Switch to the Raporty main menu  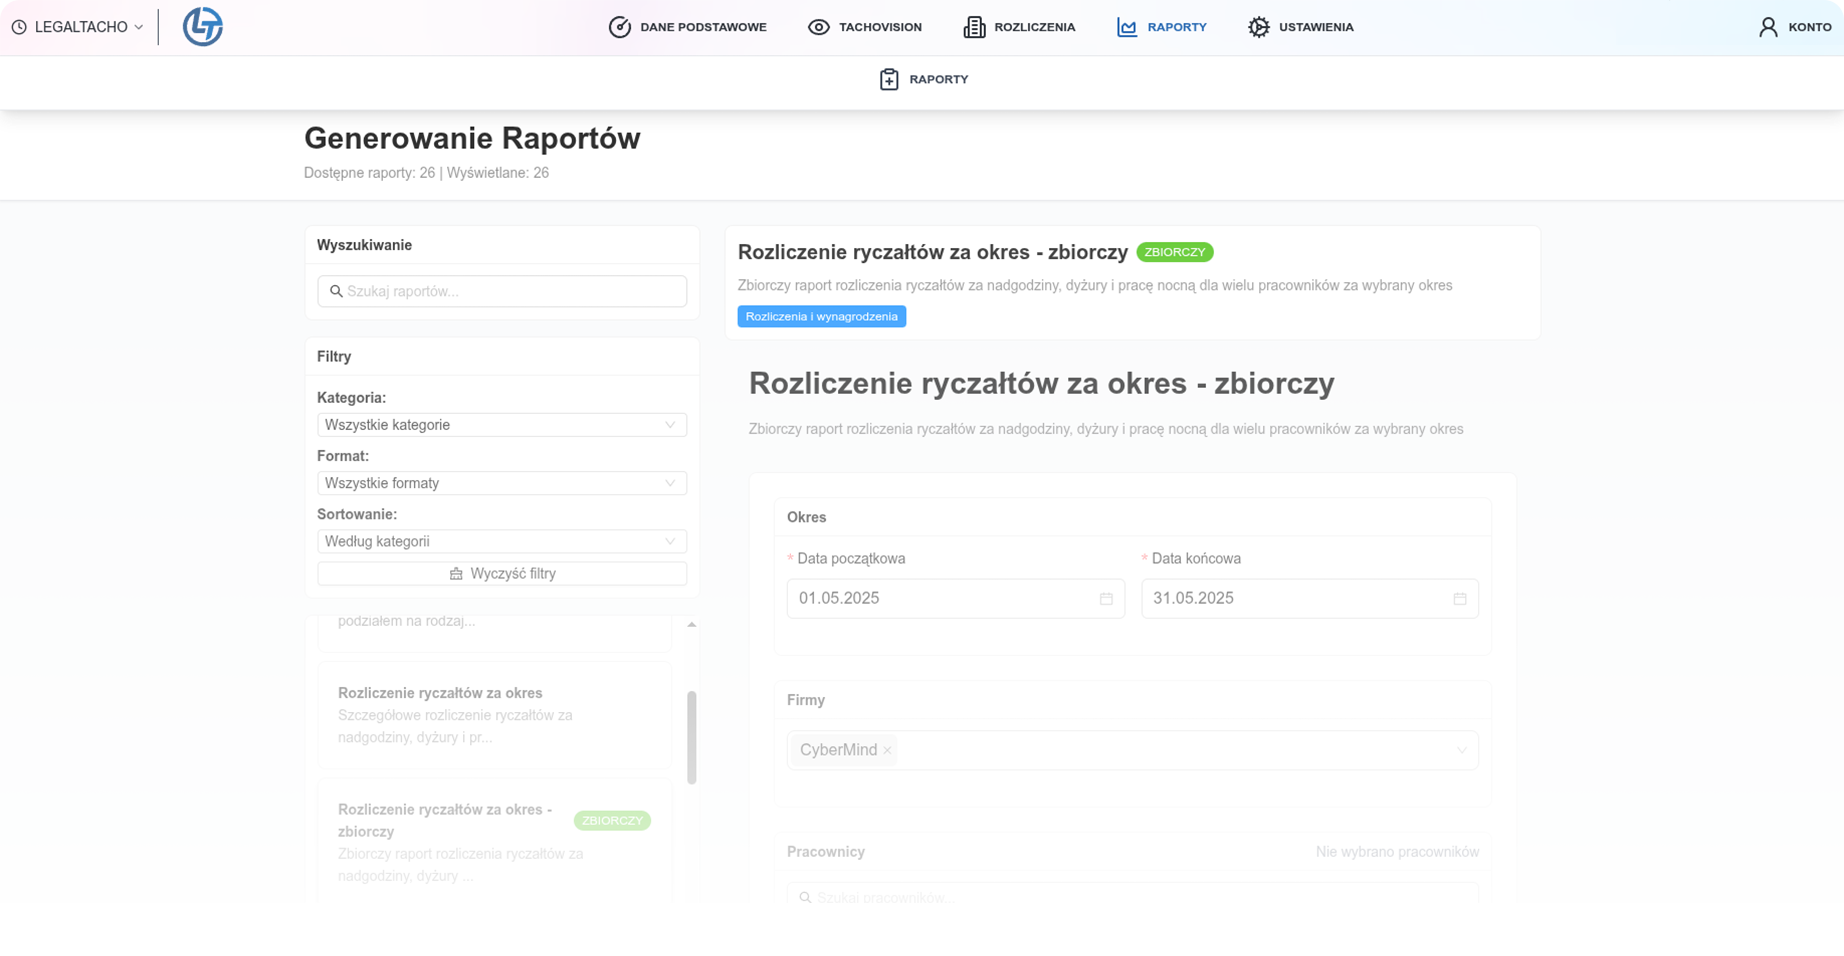coord(1162,27)
